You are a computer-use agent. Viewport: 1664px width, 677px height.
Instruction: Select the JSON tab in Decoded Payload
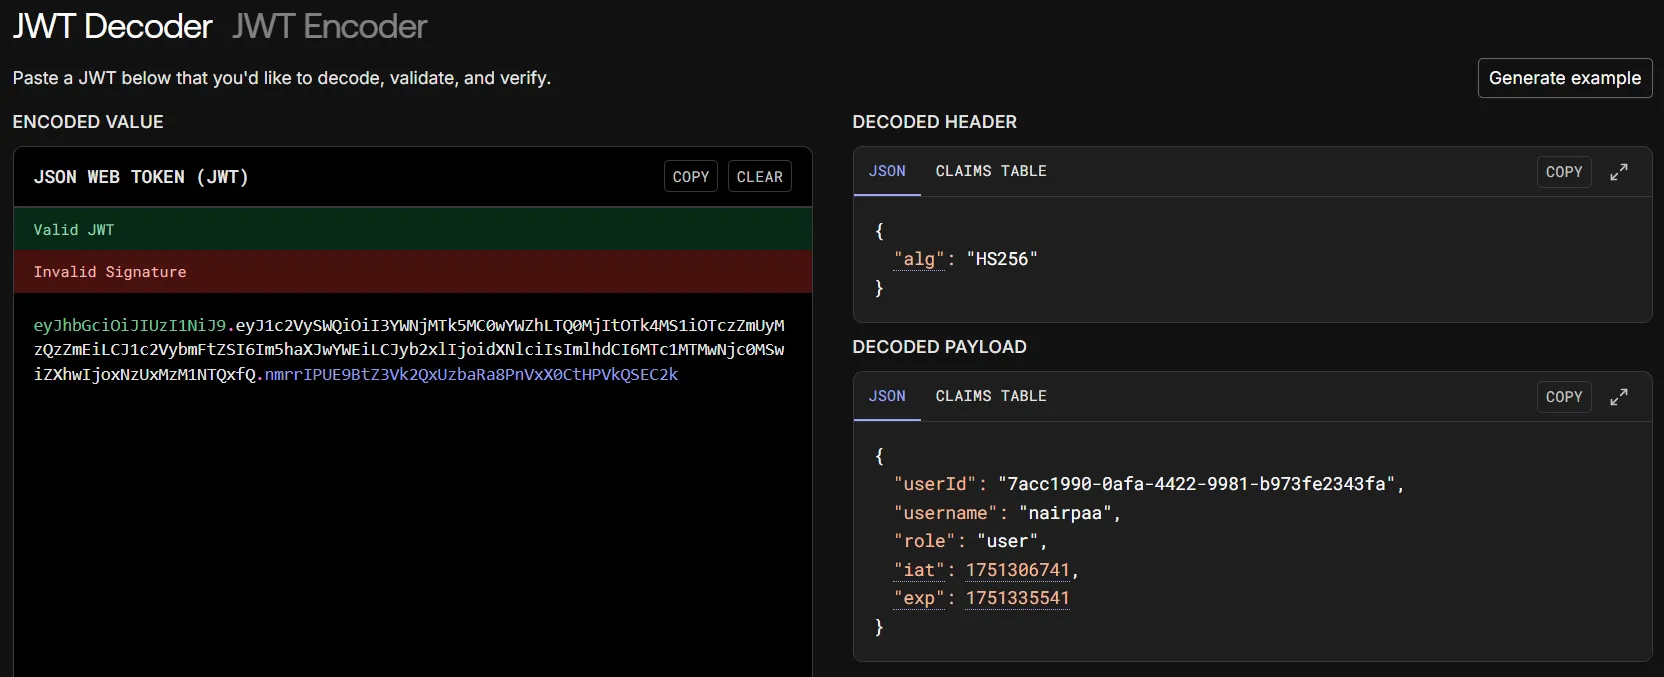tap(887, 396)
